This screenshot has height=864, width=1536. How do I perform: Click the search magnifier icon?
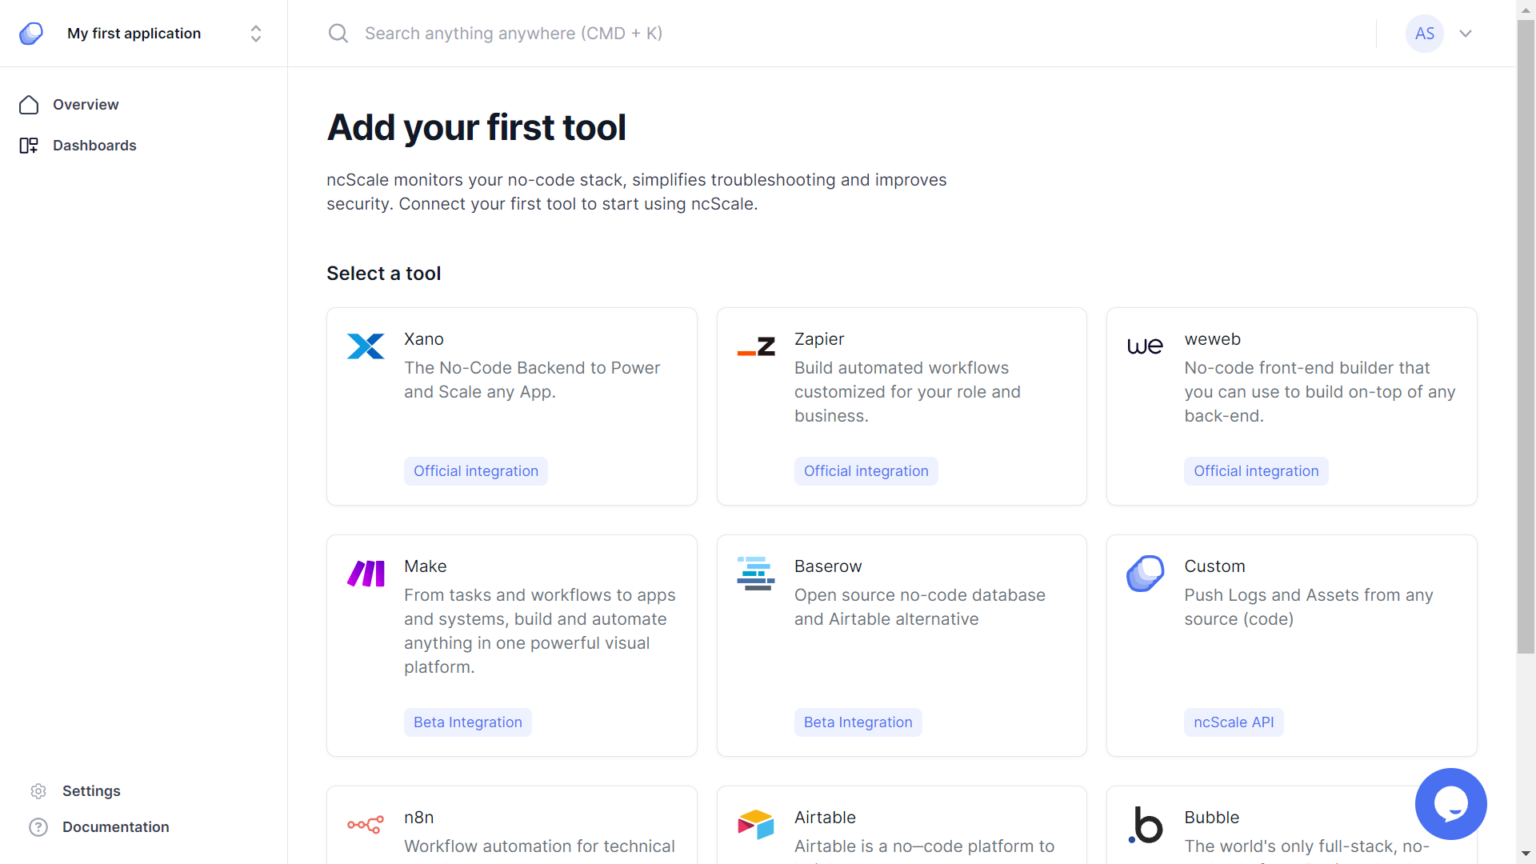(x=339, y=34)
